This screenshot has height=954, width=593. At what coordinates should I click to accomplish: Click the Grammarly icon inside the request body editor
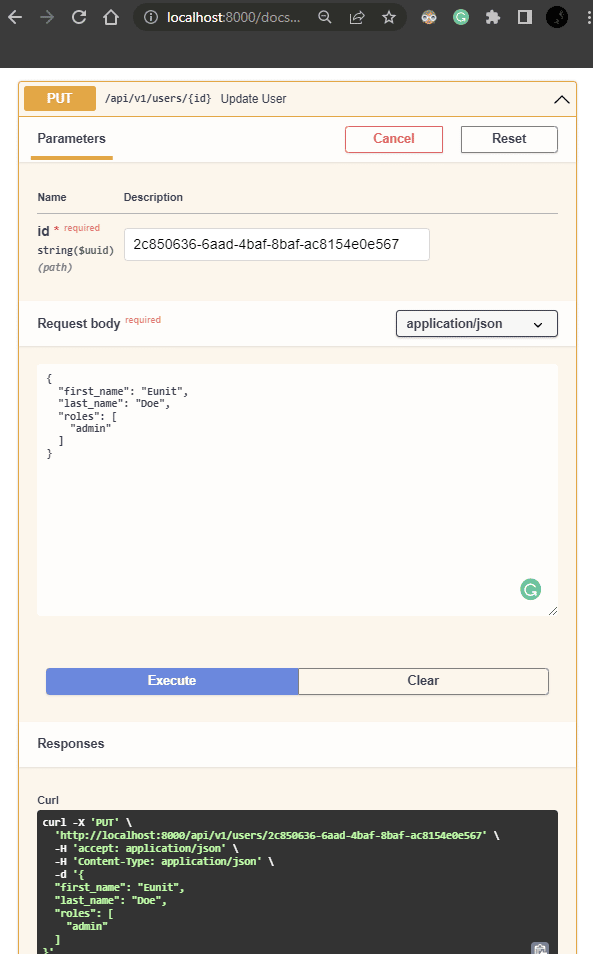[530, 589]
